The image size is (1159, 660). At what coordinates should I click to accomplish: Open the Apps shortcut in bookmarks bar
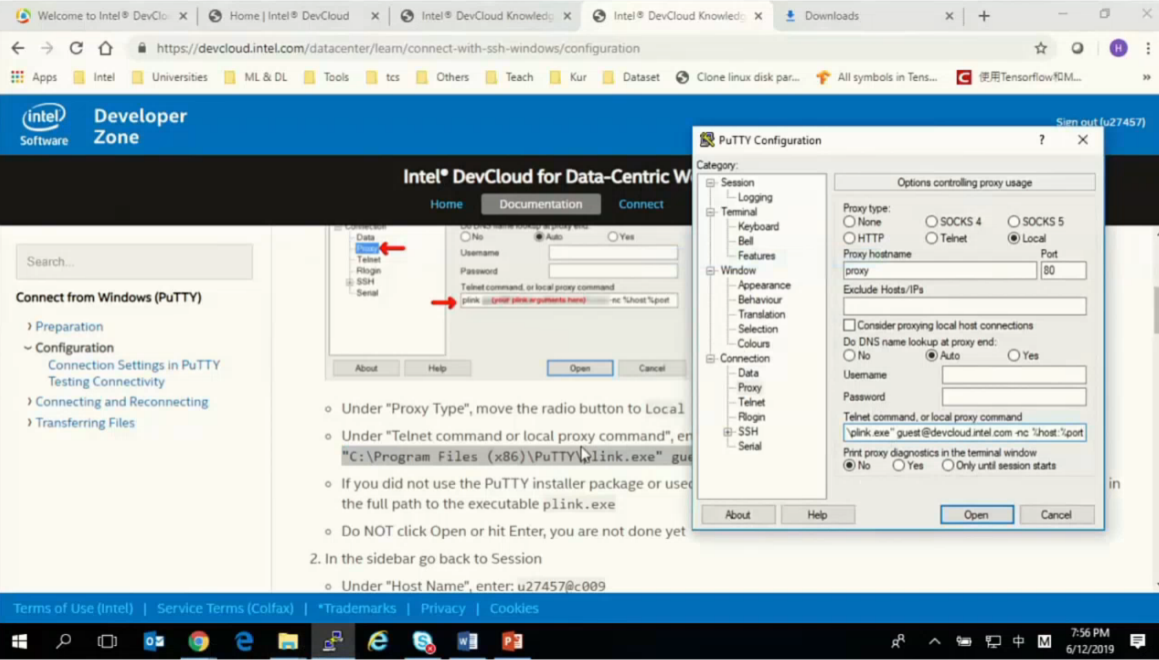(33, 77)
